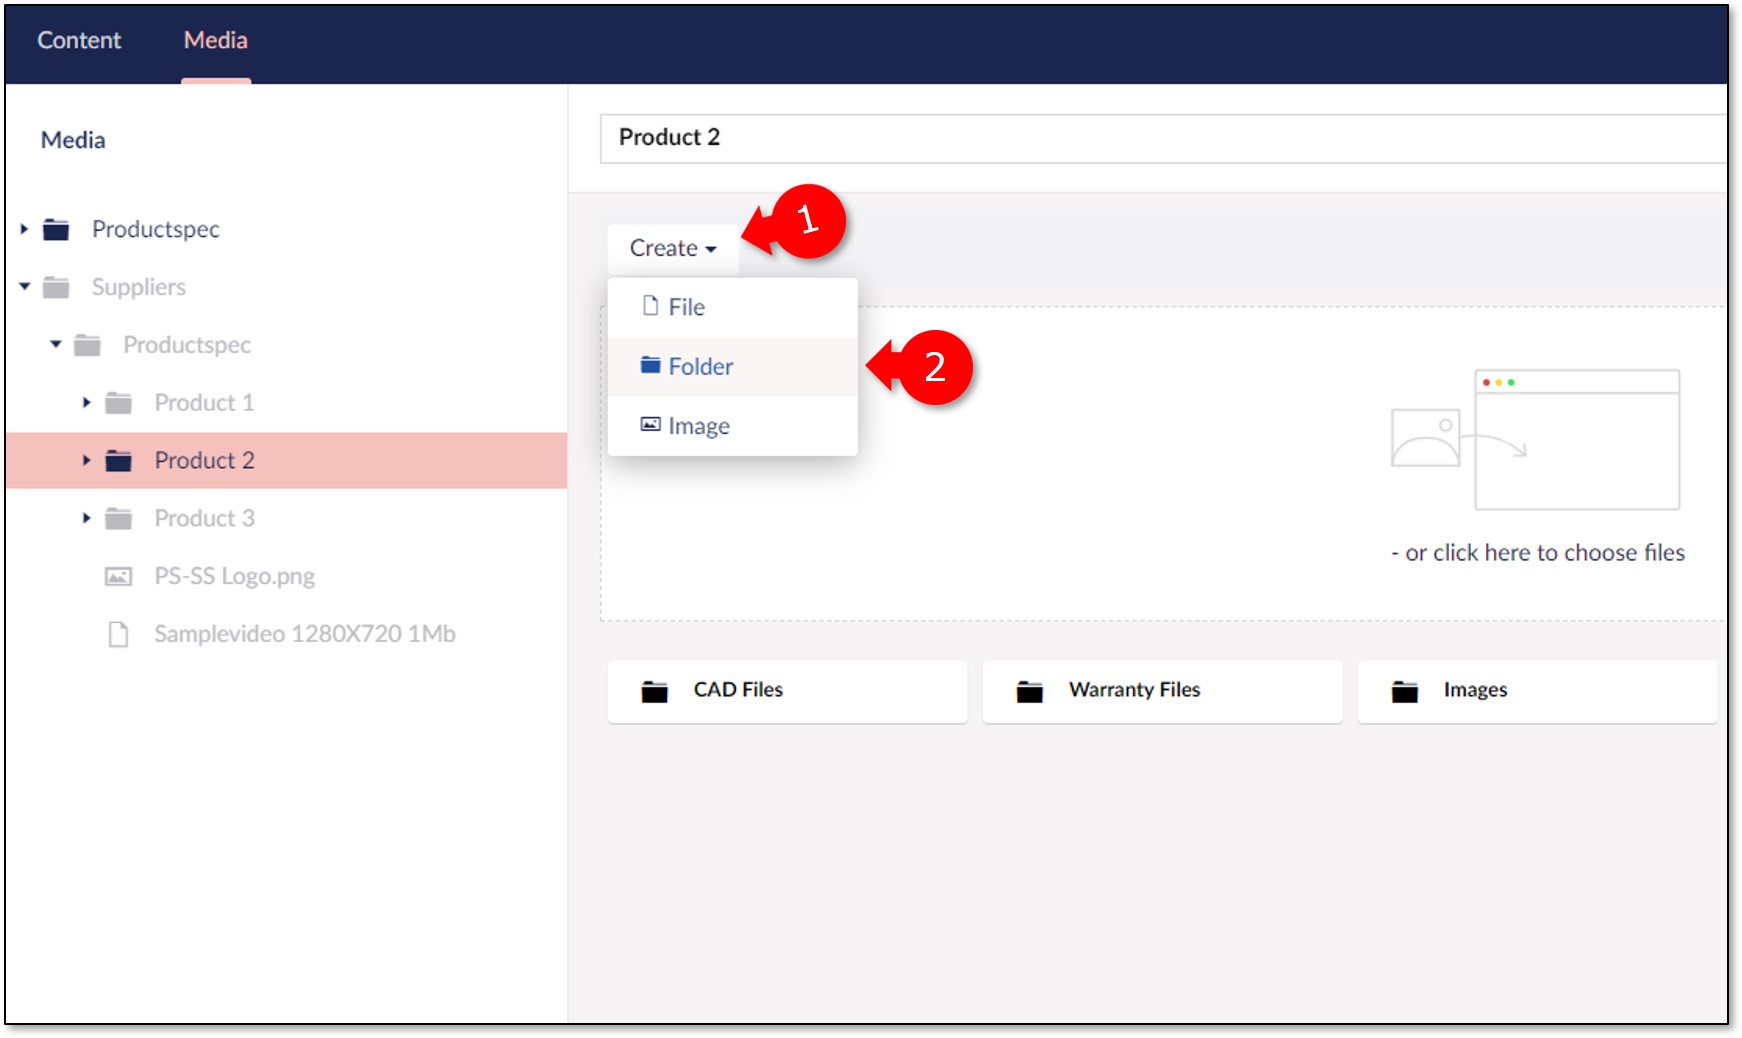Open the CAD Files folder card
The image size is (1742, 1038).
click(x=787, y=691)
